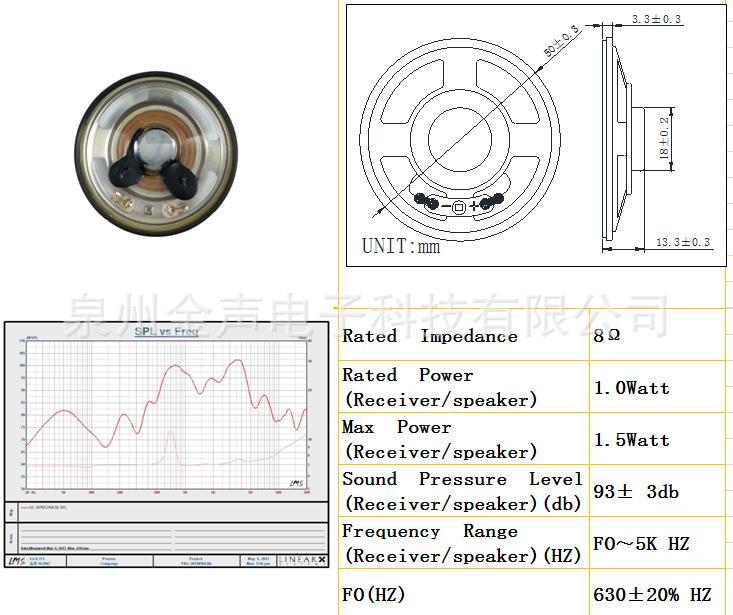
Task: Click the plus terminal symbol in drawing
Action: (474, 206)
